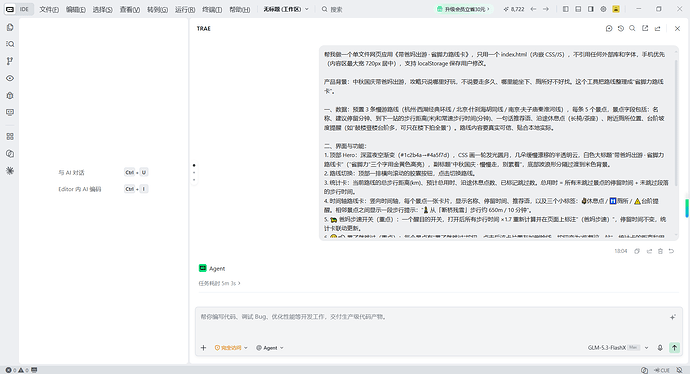The height and width of the screenshot is (374, 690).
Task: Open the 运行(R) menu
Action: coord(185,9)
